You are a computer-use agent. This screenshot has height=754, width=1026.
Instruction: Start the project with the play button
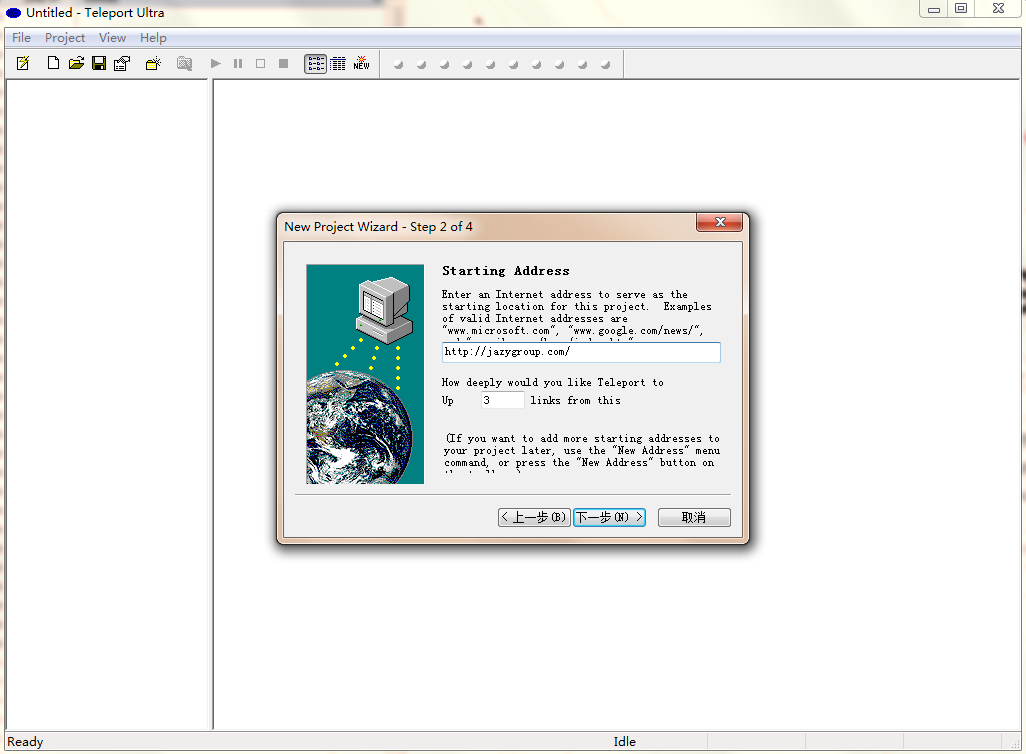215,64
